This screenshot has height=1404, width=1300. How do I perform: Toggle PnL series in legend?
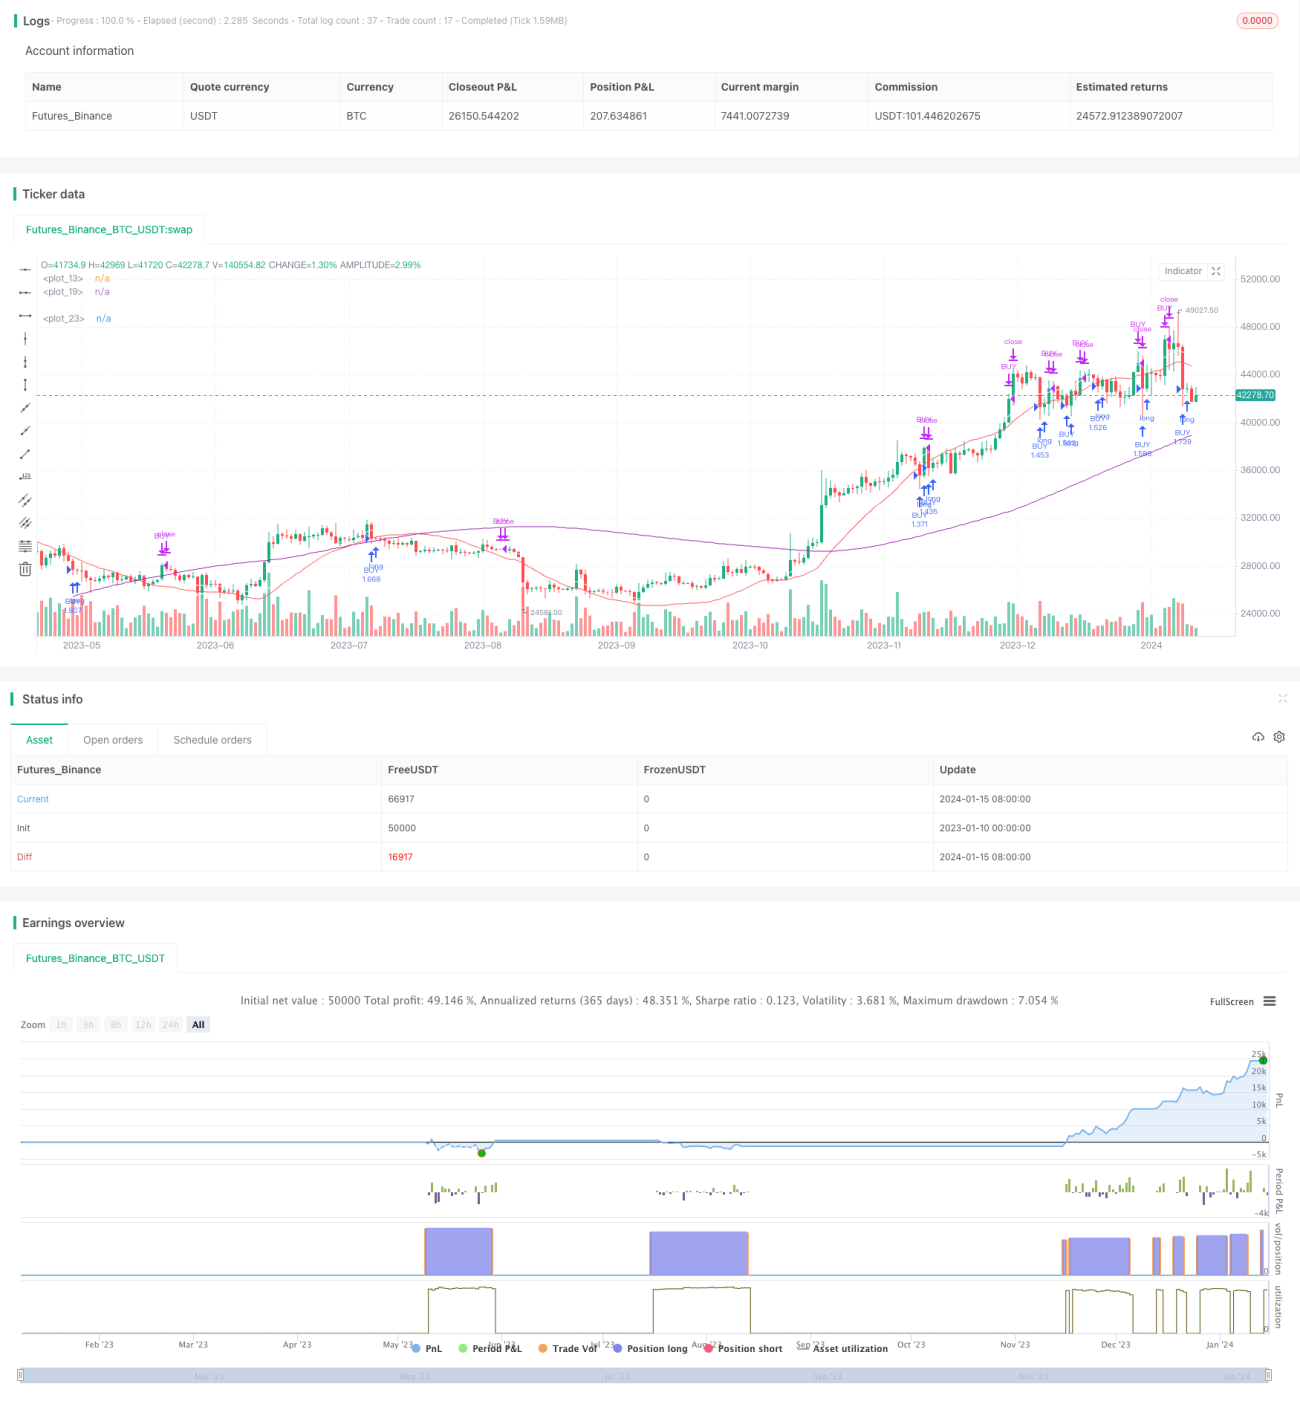pyautogui.click(x=426, y=1348)
